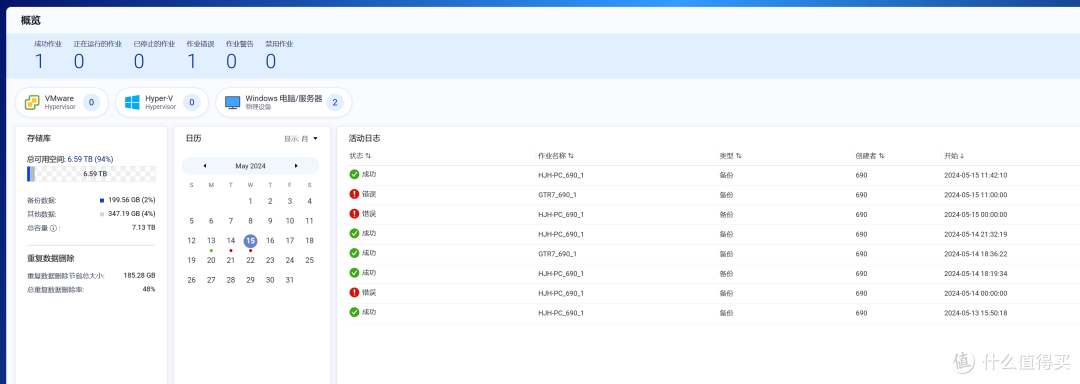This screenshot has width=1080, height=384.
Task: Click job name GTR7_690_1 started 2024-05-15 11:00:00
Action: pos(557,195)
